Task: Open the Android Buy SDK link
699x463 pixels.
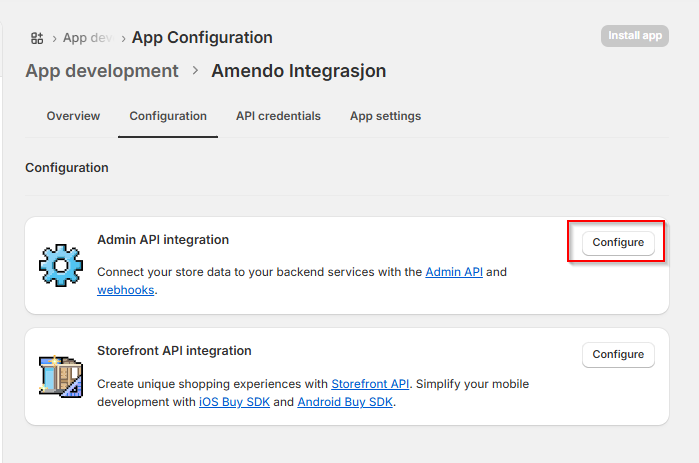Action: point(345,402)
